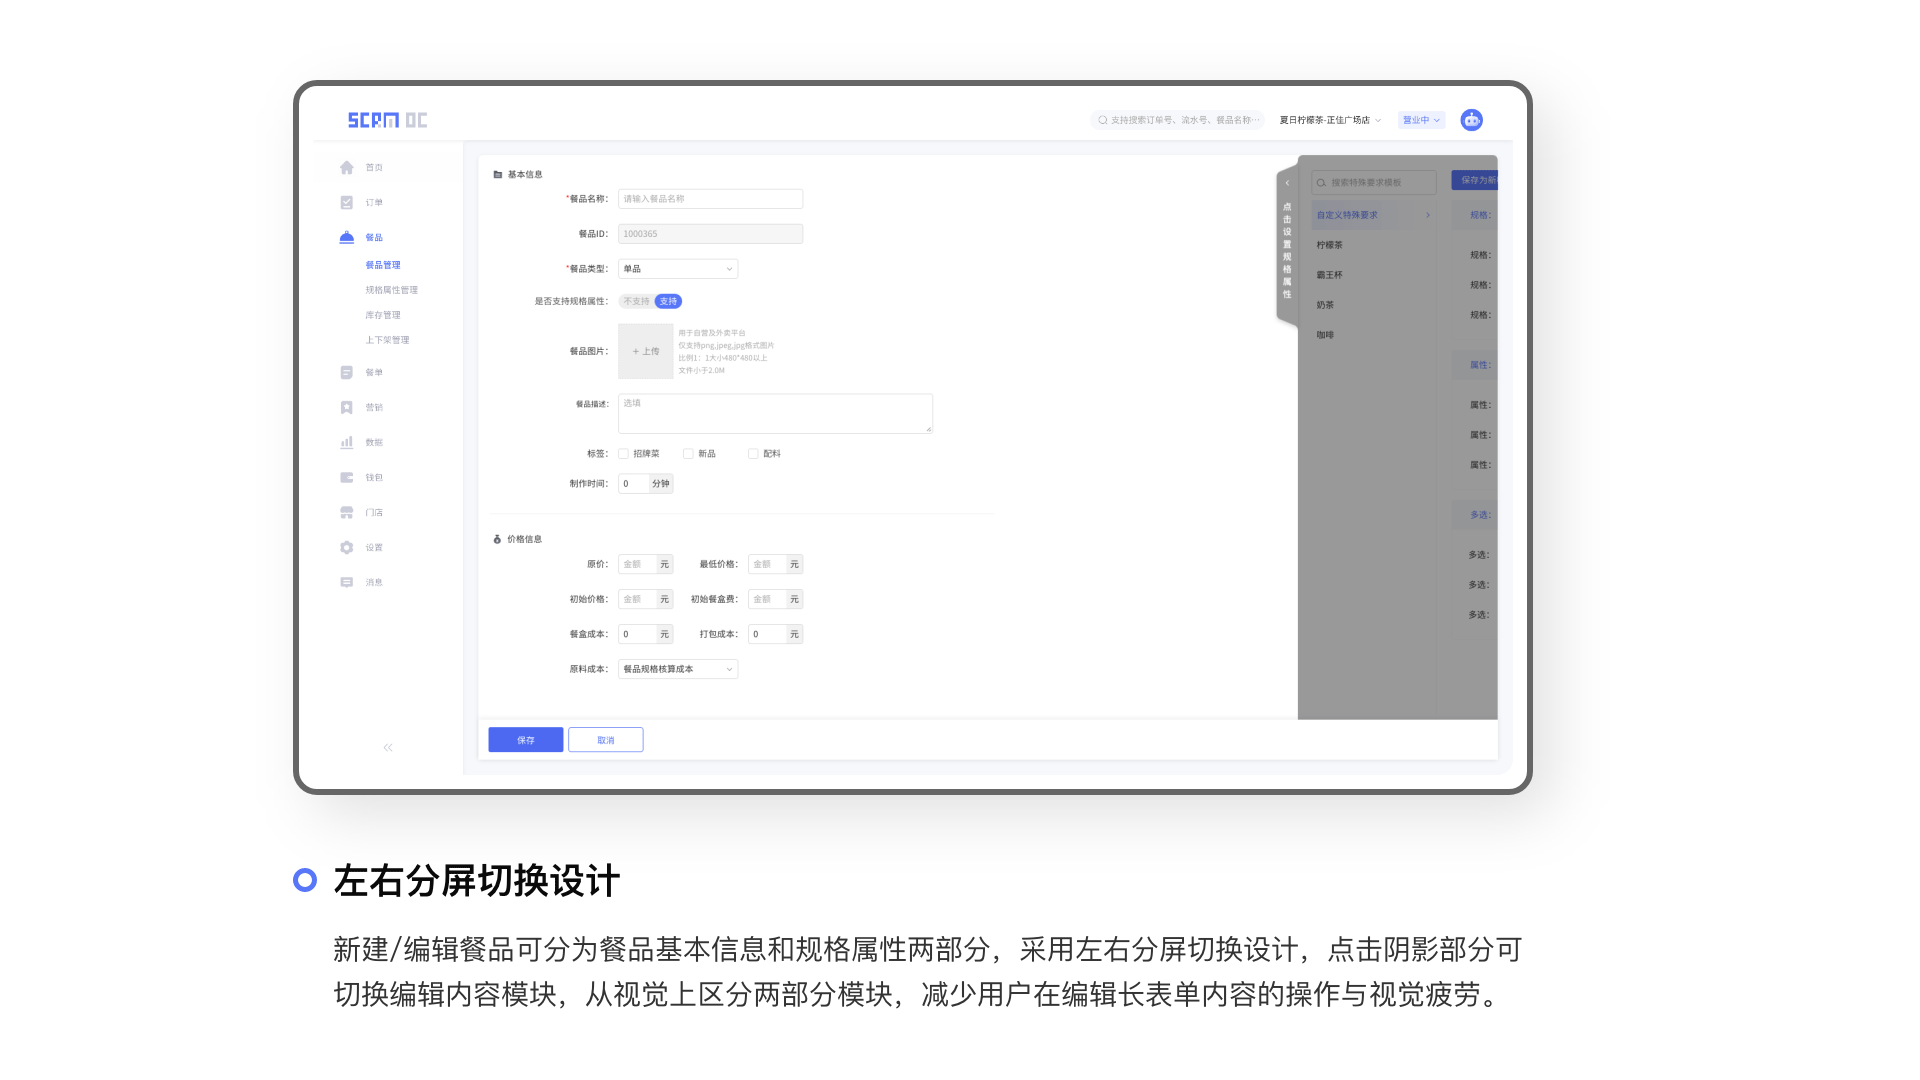Screen dimensions: 1920x1080
Task: Click the robot avatar in header
Action: click(x=1471, y=120)
